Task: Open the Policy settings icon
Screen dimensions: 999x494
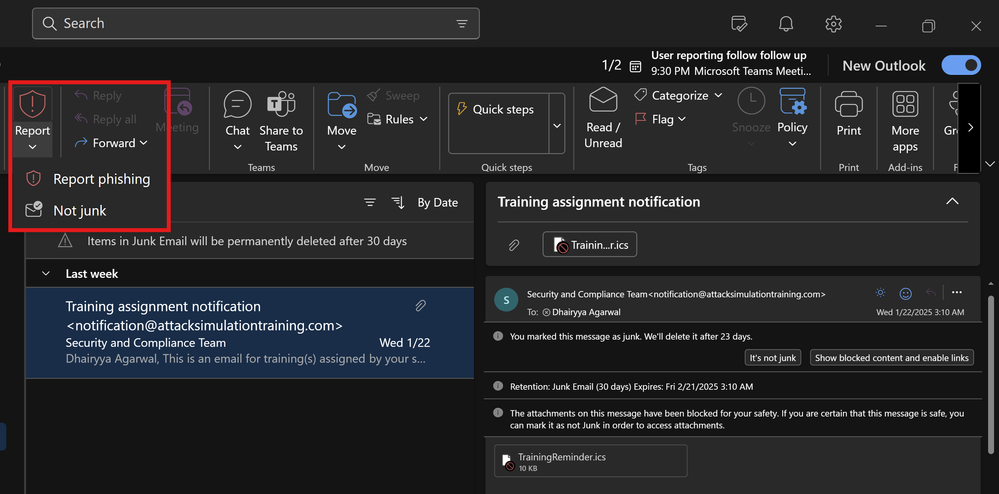Action: pos(793,102)
